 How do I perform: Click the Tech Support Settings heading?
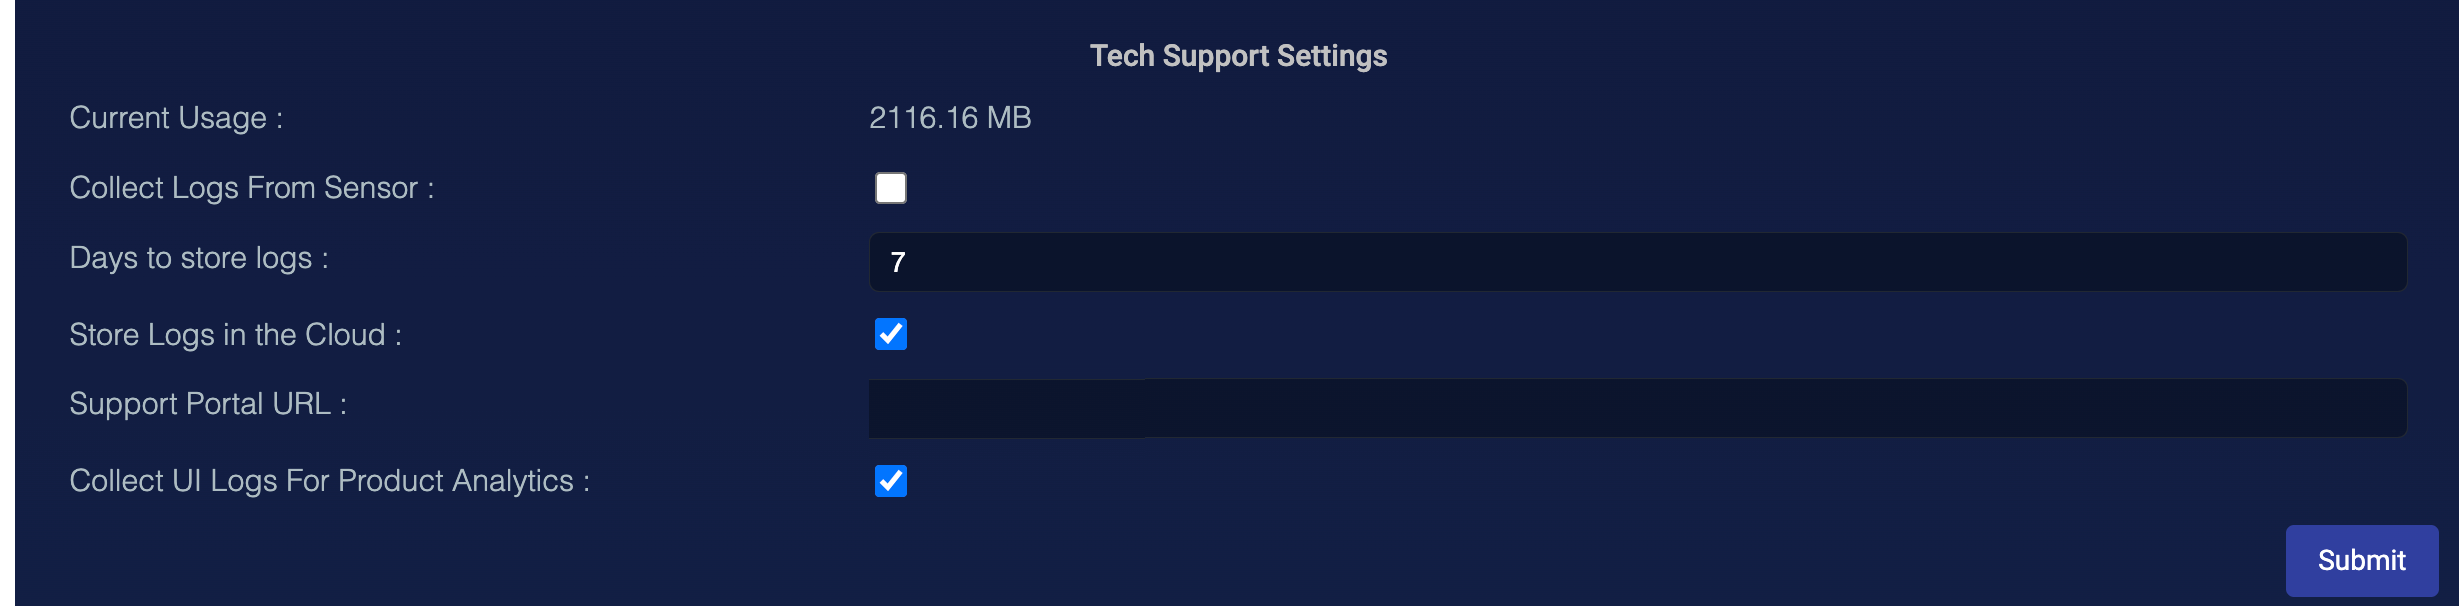click(1238, 56)
